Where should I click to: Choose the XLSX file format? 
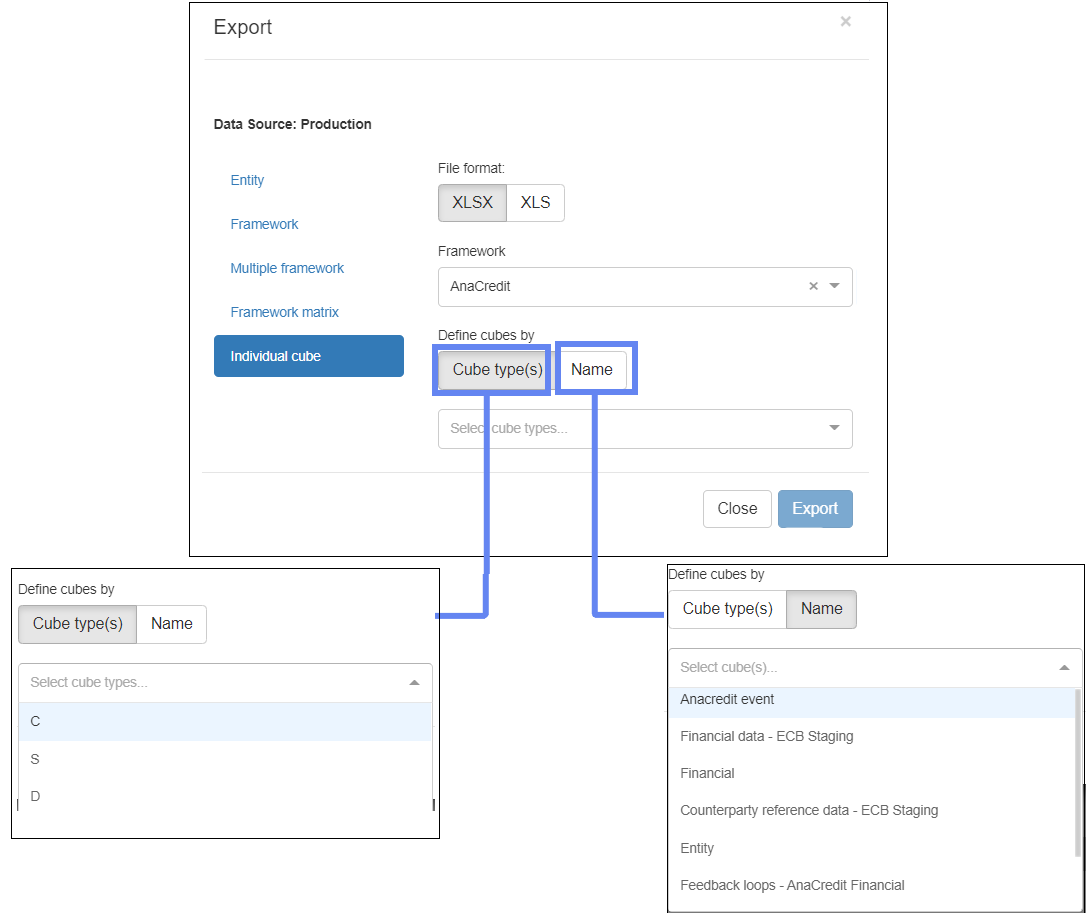click(x=472, y=202)
